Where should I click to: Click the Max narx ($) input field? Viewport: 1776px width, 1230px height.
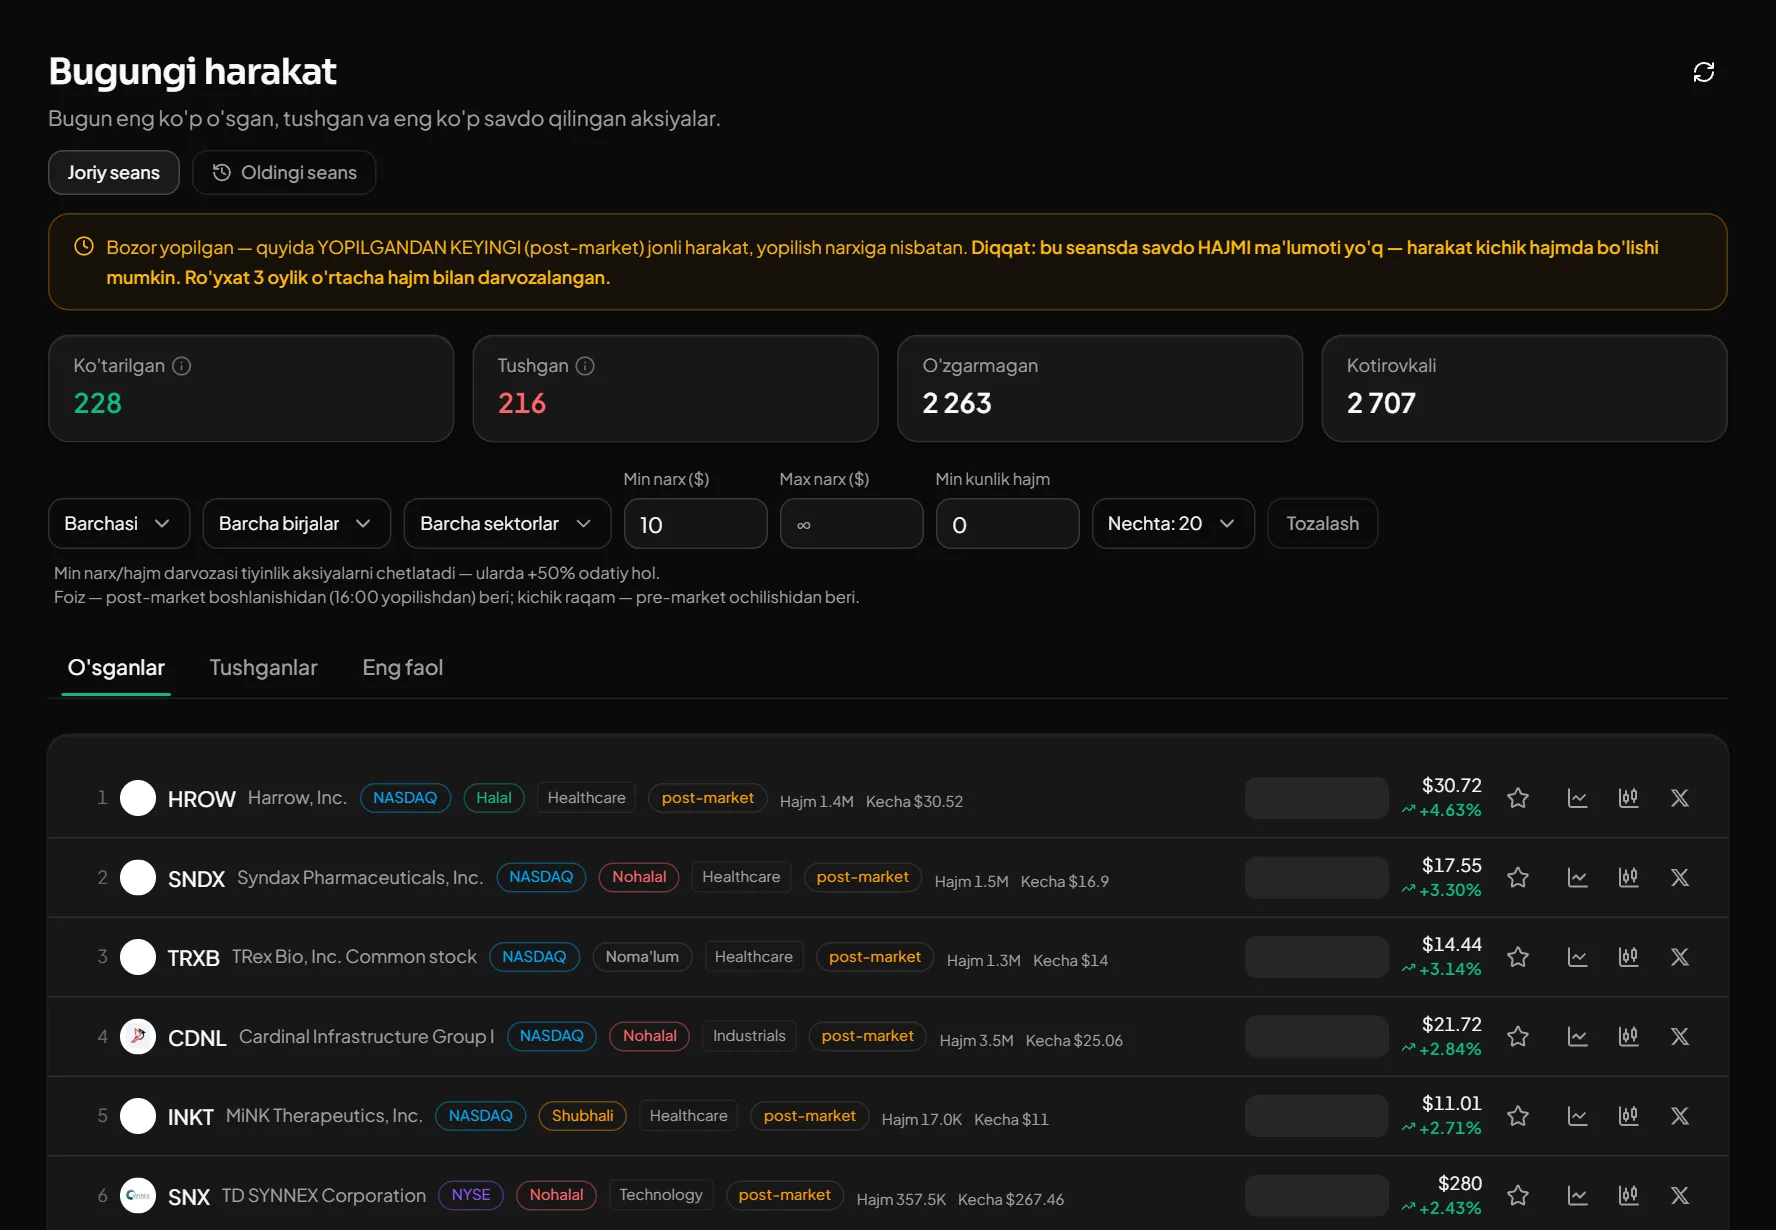(851, 524)
